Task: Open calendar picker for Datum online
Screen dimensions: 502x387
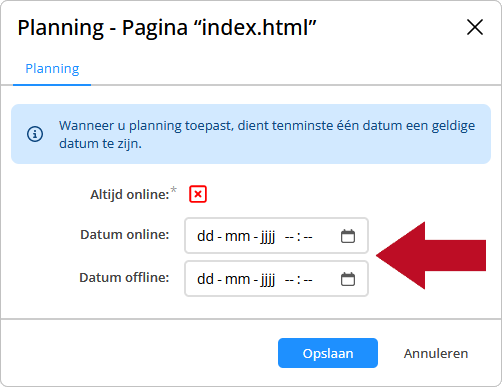Action: pyautogui.click(x=348, y=236)
